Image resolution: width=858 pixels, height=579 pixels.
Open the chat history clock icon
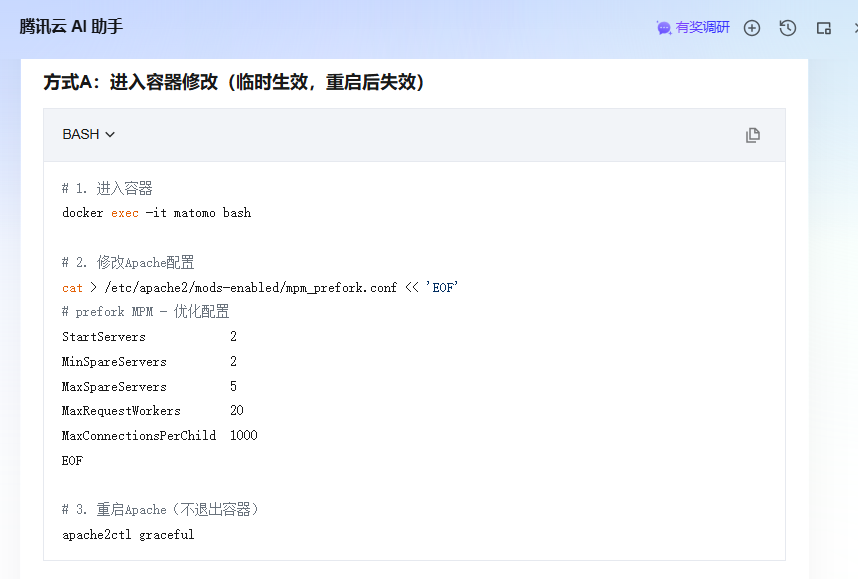pos(788,28)
